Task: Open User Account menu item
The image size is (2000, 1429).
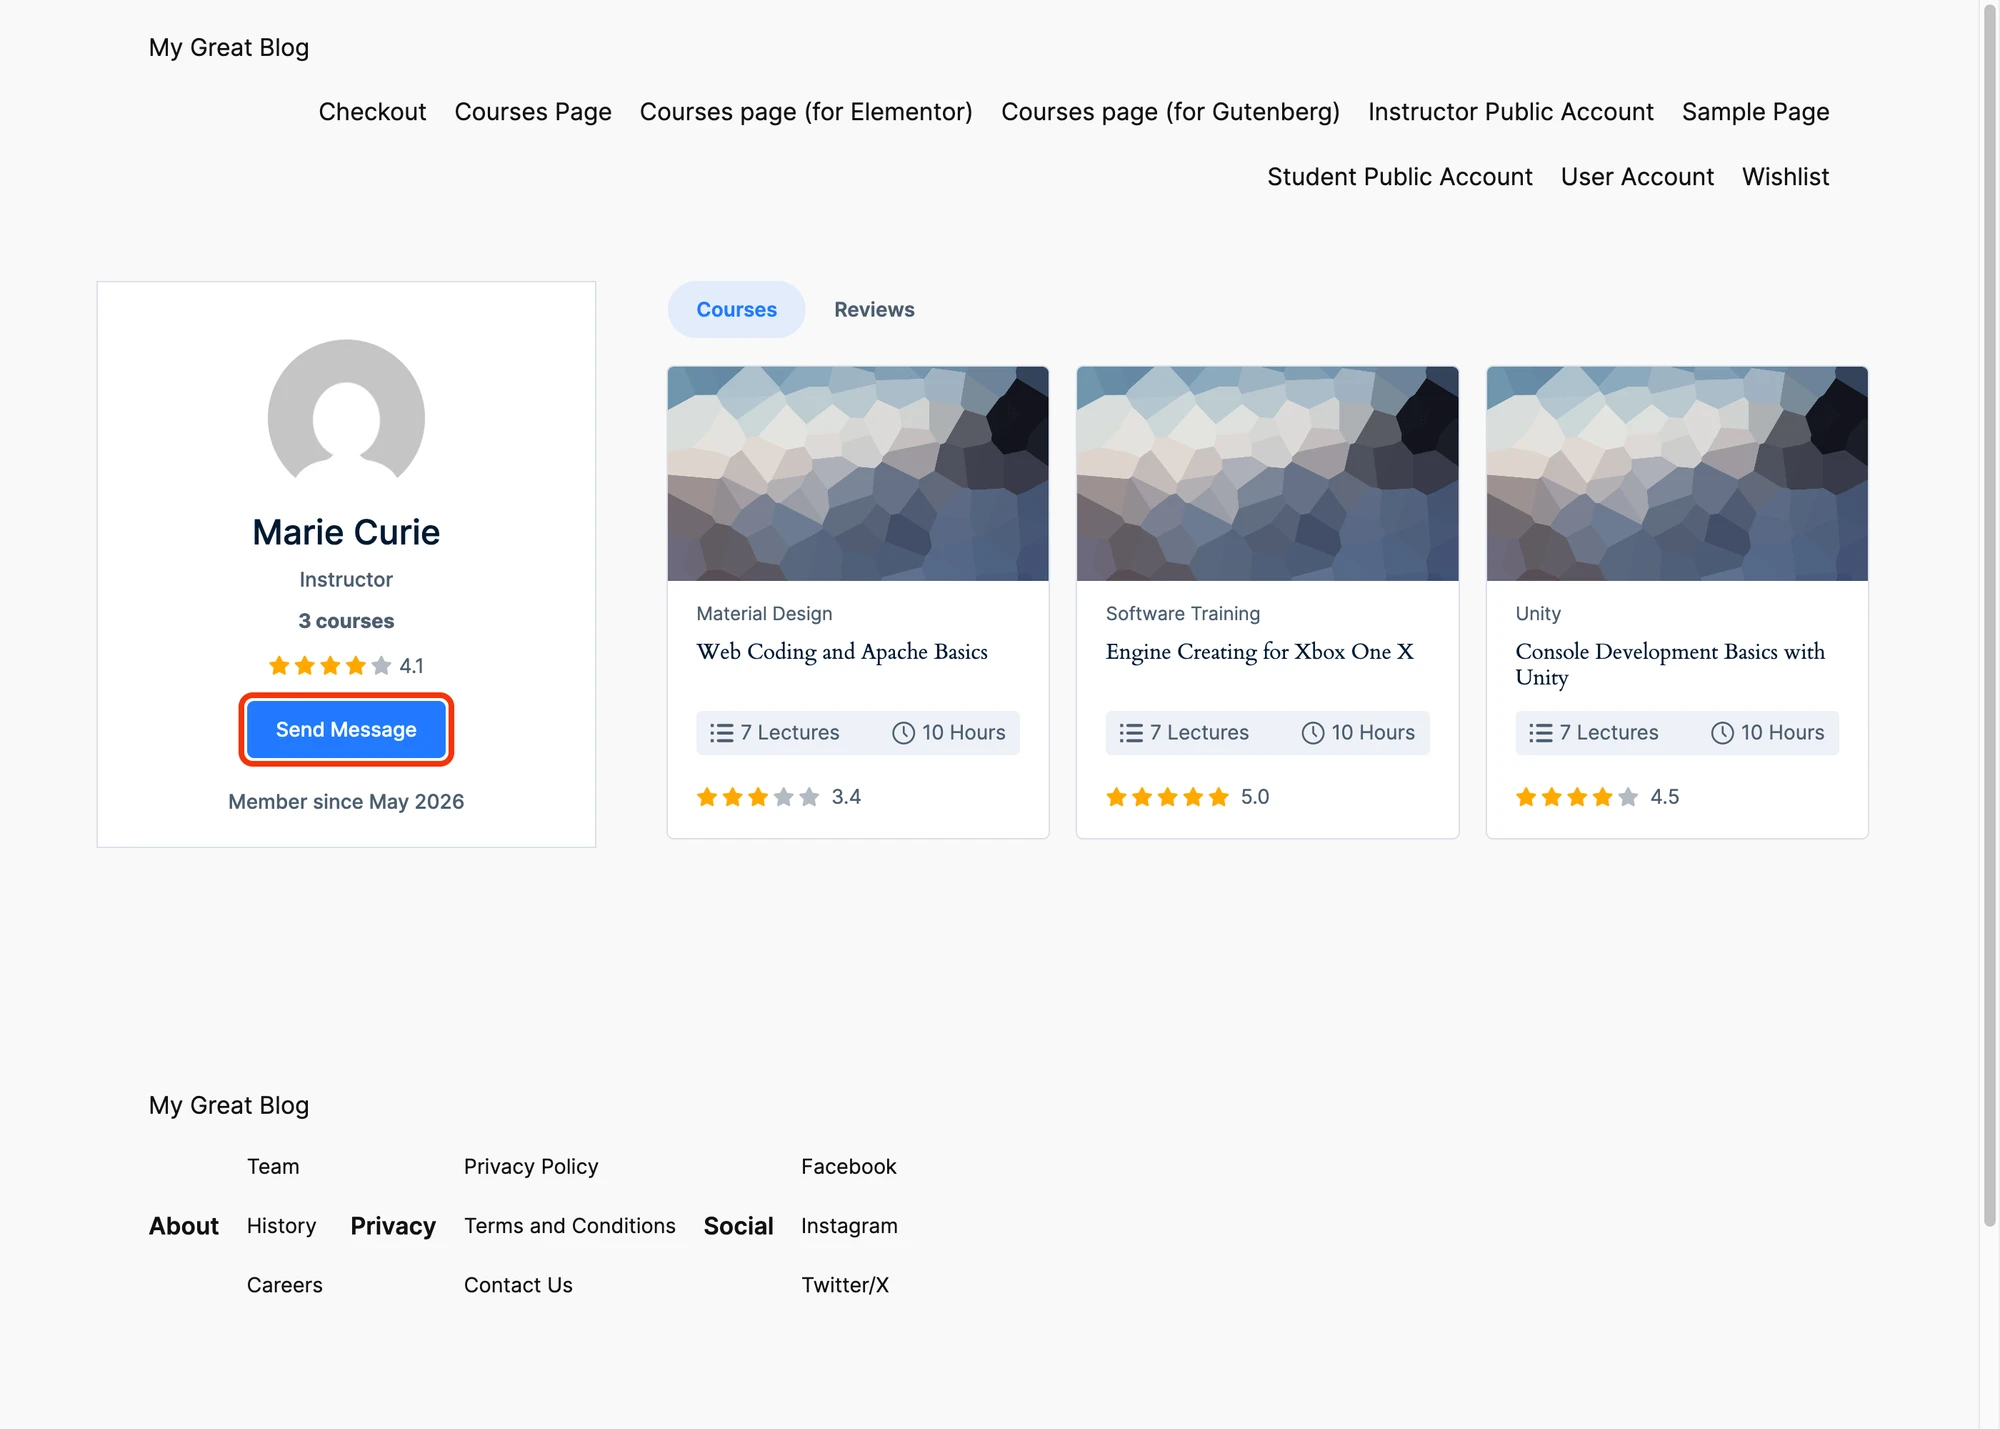Action: click(1637, 177)
